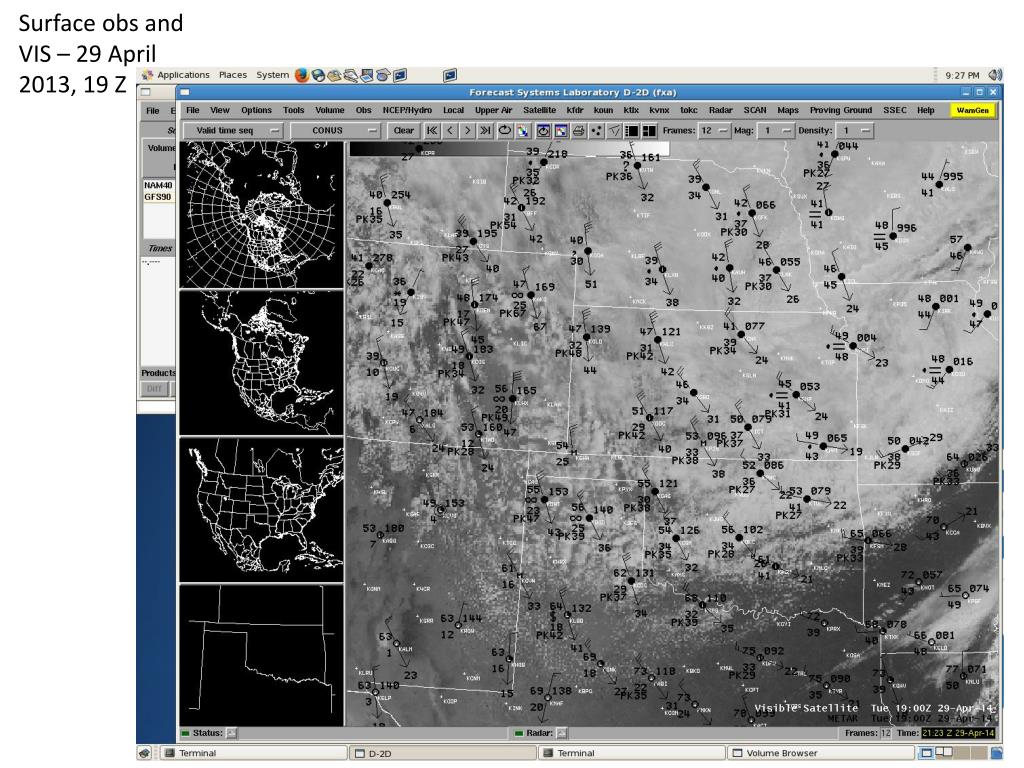
Task: Click the boxed image icon beside the printer
Action: coord(560,131)
